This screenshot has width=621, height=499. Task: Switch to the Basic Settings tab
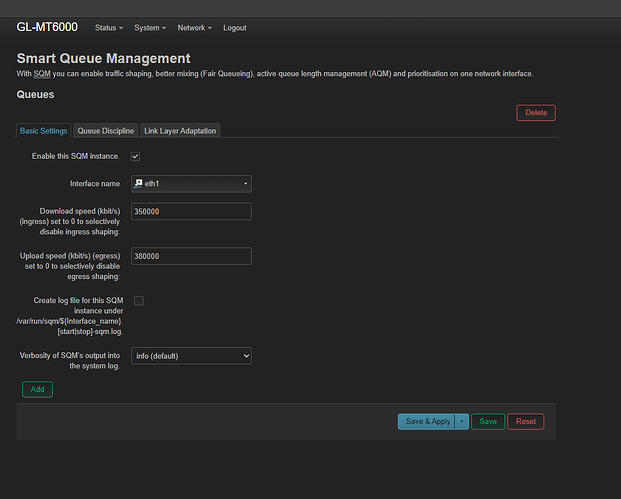[43, 131]
